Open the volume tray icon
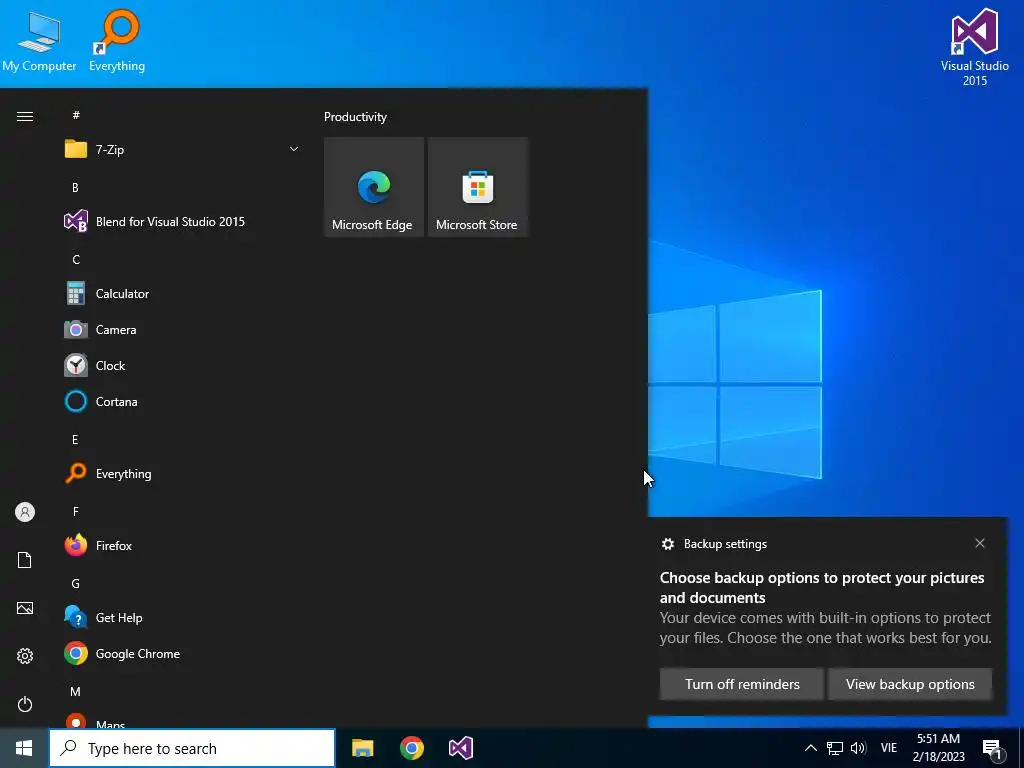This screenshot has width=1024, height=768. (x=858, y=748)
